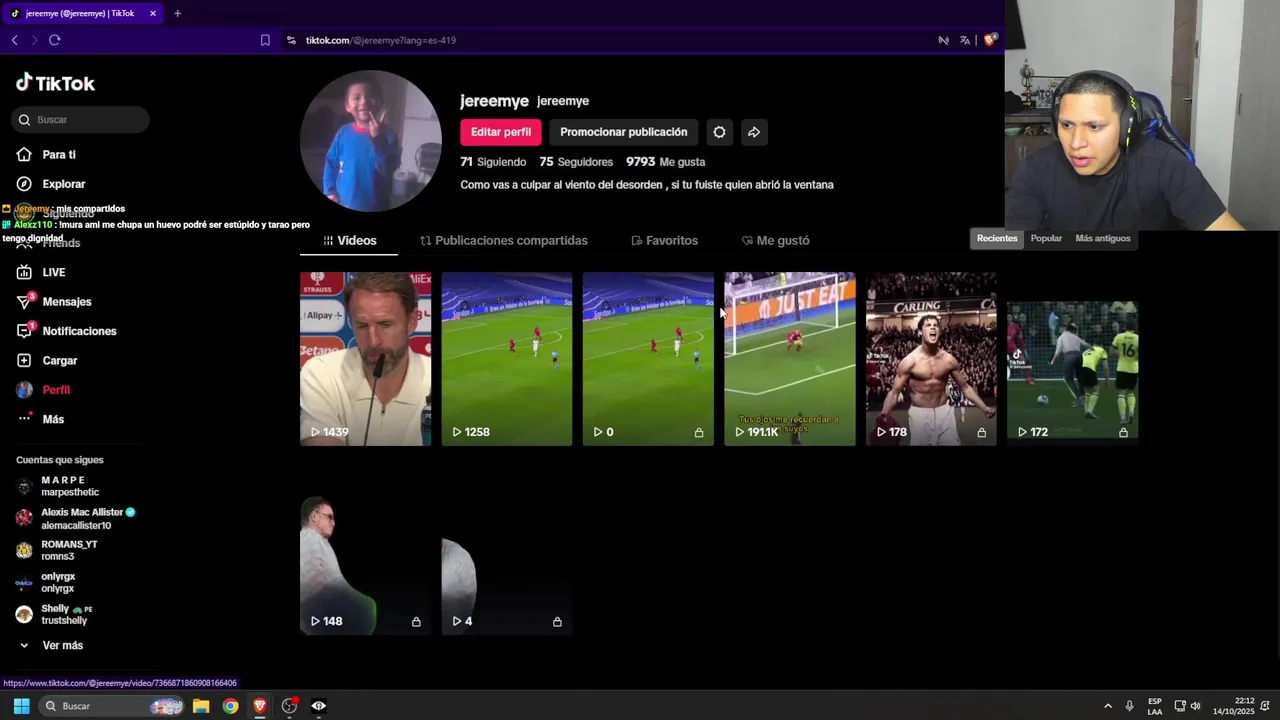
Task: Click the profile avatar picture
Action: [371, 141]
